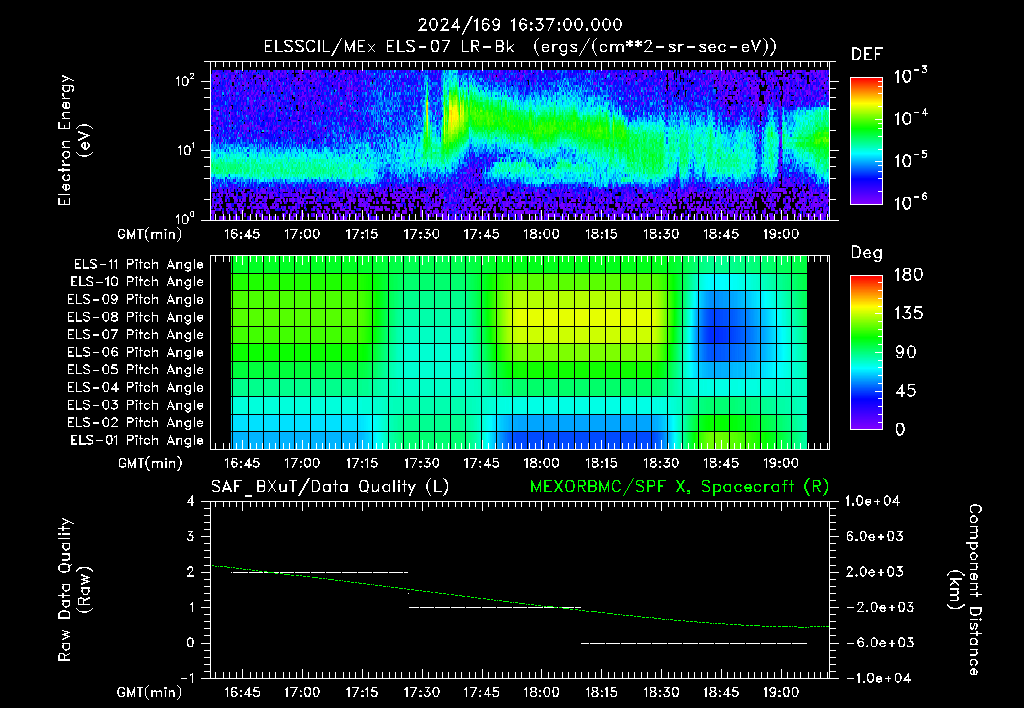Click the white data quality line at level 0
1024x708 pixels.
tap(694, 643)
